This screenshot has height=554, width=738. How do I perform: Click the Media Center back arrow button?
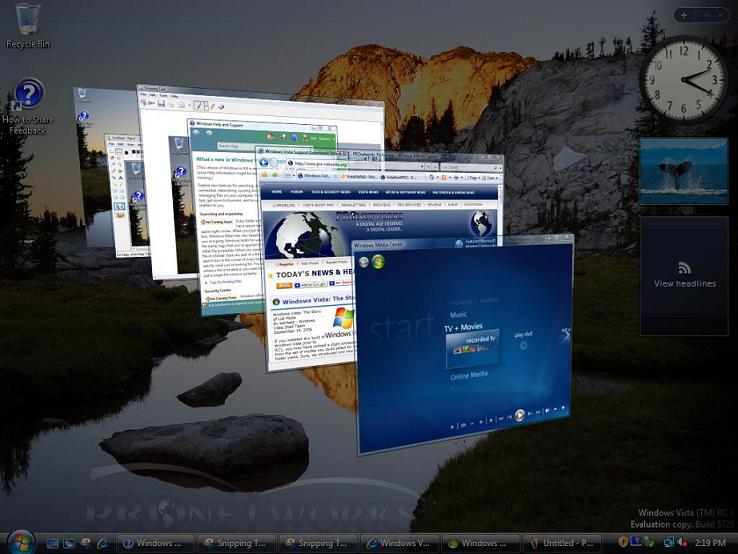pyautogui.click(x=365, y=262)
